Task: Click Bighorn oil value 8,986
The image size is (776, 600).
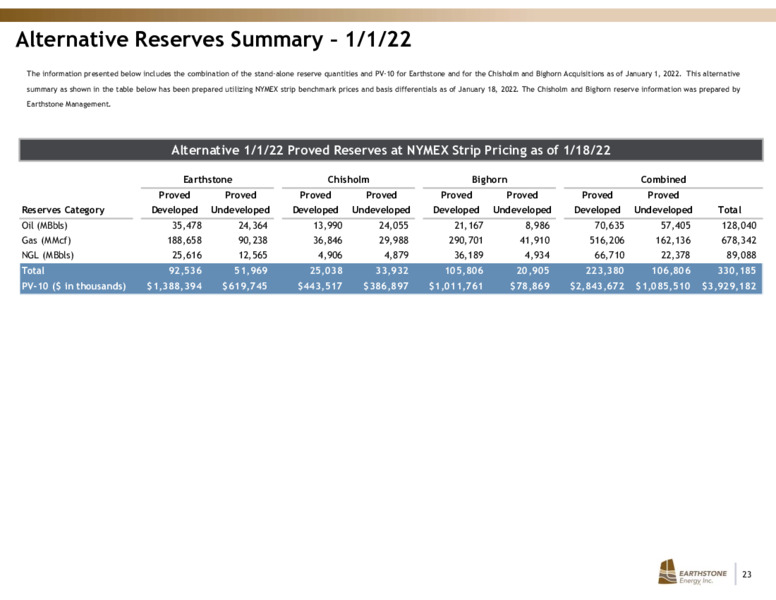Action: tap(537, 226)
